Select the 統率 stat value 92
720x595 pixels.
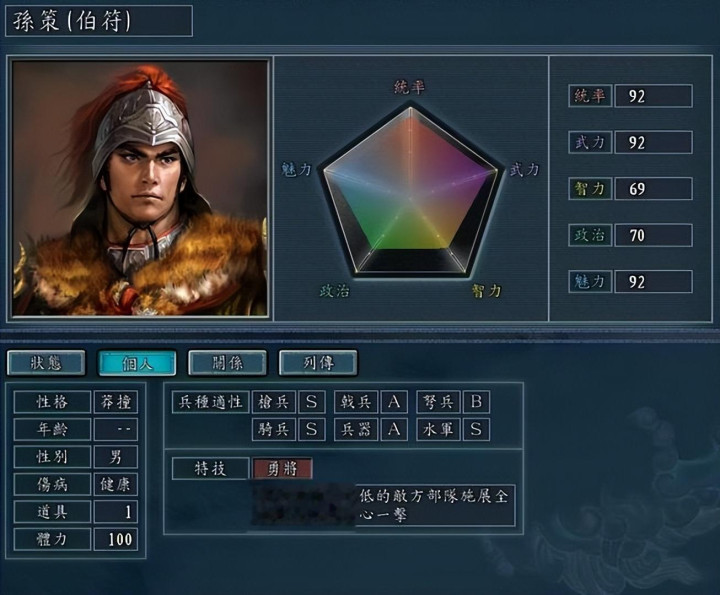click(653, 96)
